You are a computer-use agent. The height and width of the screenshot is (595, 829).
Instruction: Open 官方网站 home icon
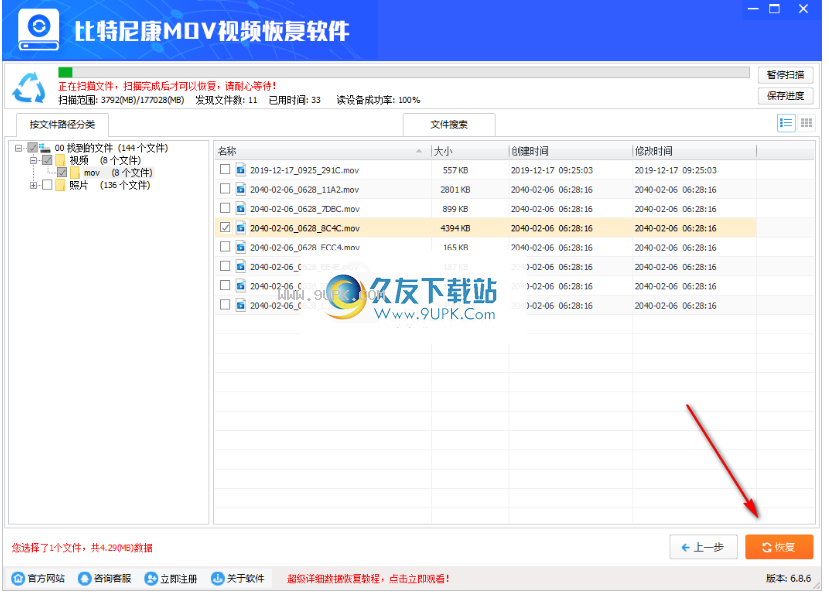coord(18,578)
